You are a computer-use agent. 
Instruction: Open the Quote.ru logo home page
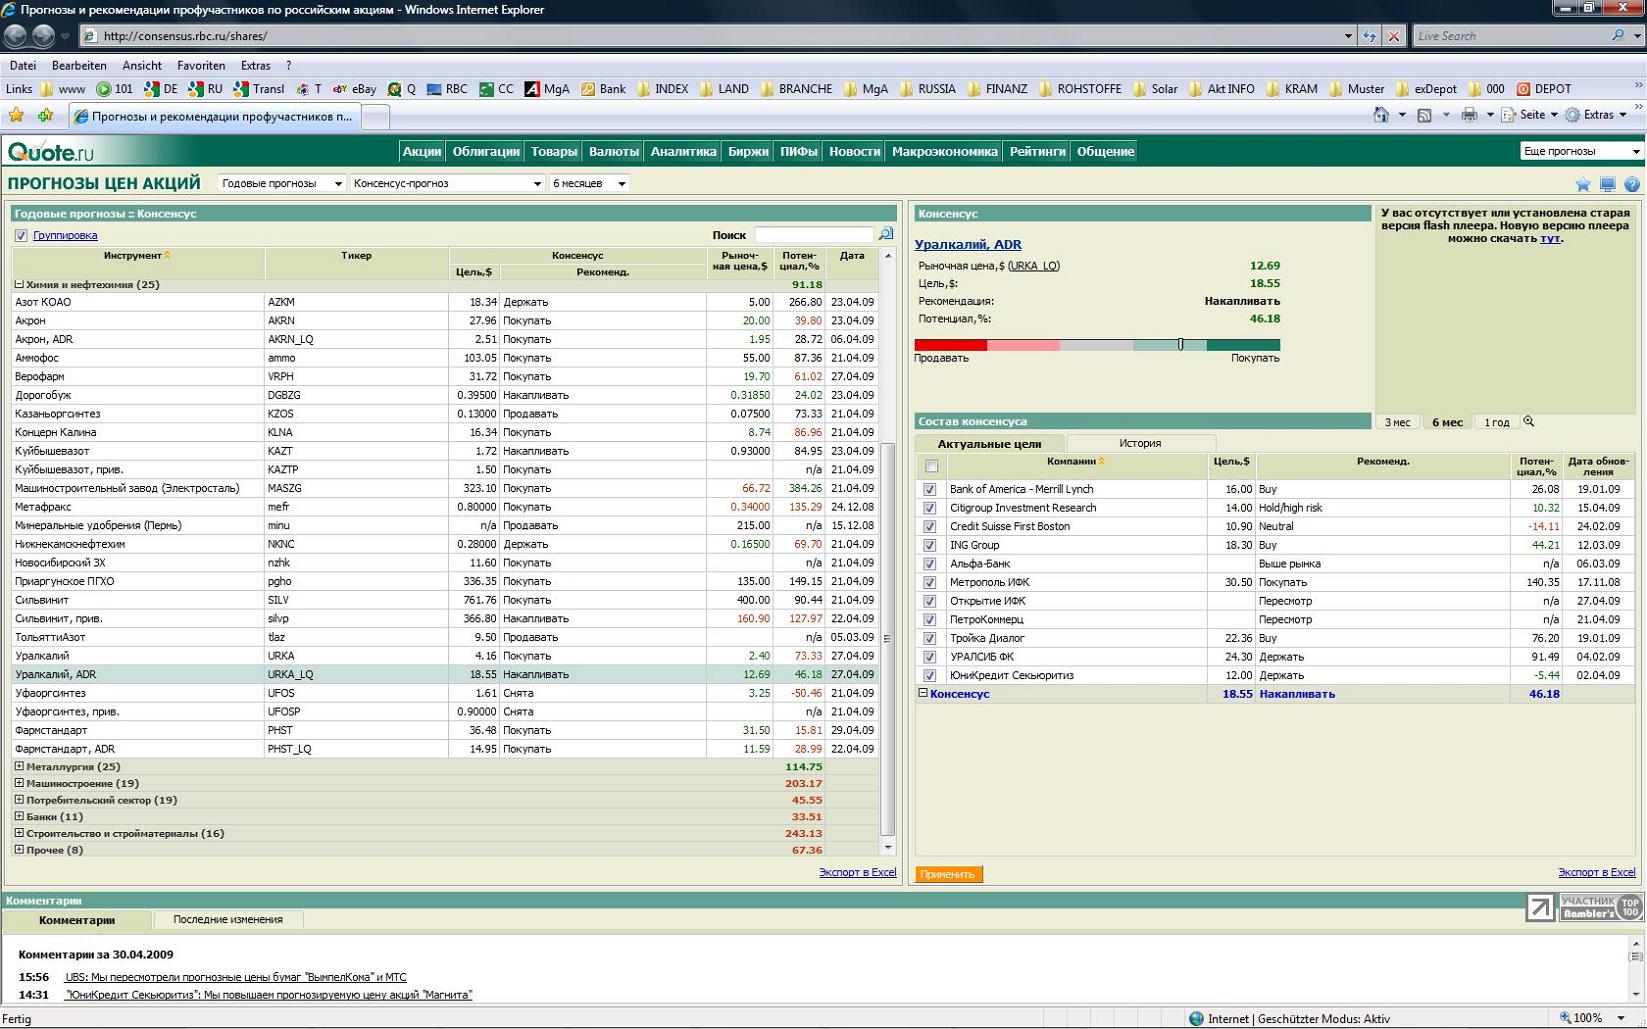pos(51,152)
